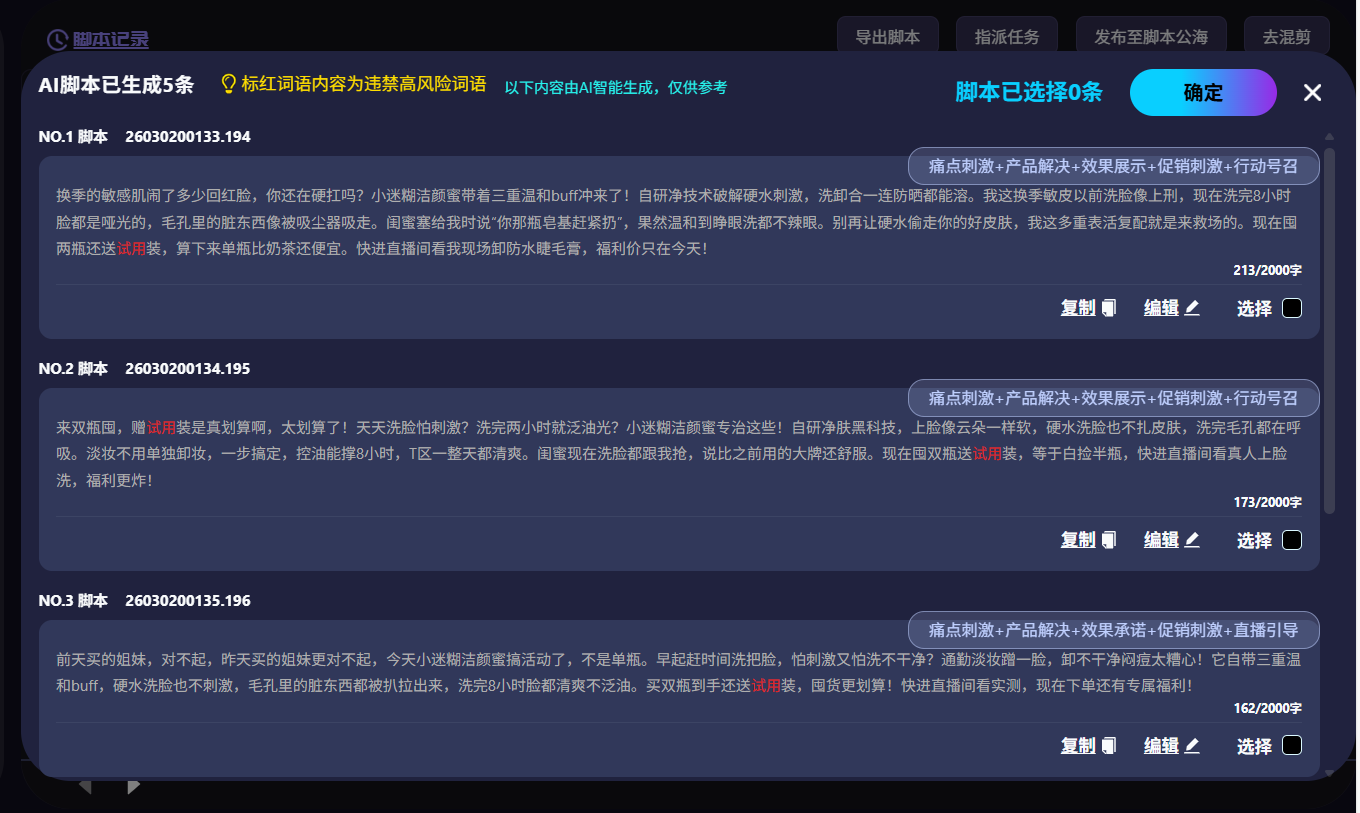The width and height of the screenshot is (1360, 813).
Task: Click the structure tag pill on NO.1 script
Action: [x=1113, y=165]
